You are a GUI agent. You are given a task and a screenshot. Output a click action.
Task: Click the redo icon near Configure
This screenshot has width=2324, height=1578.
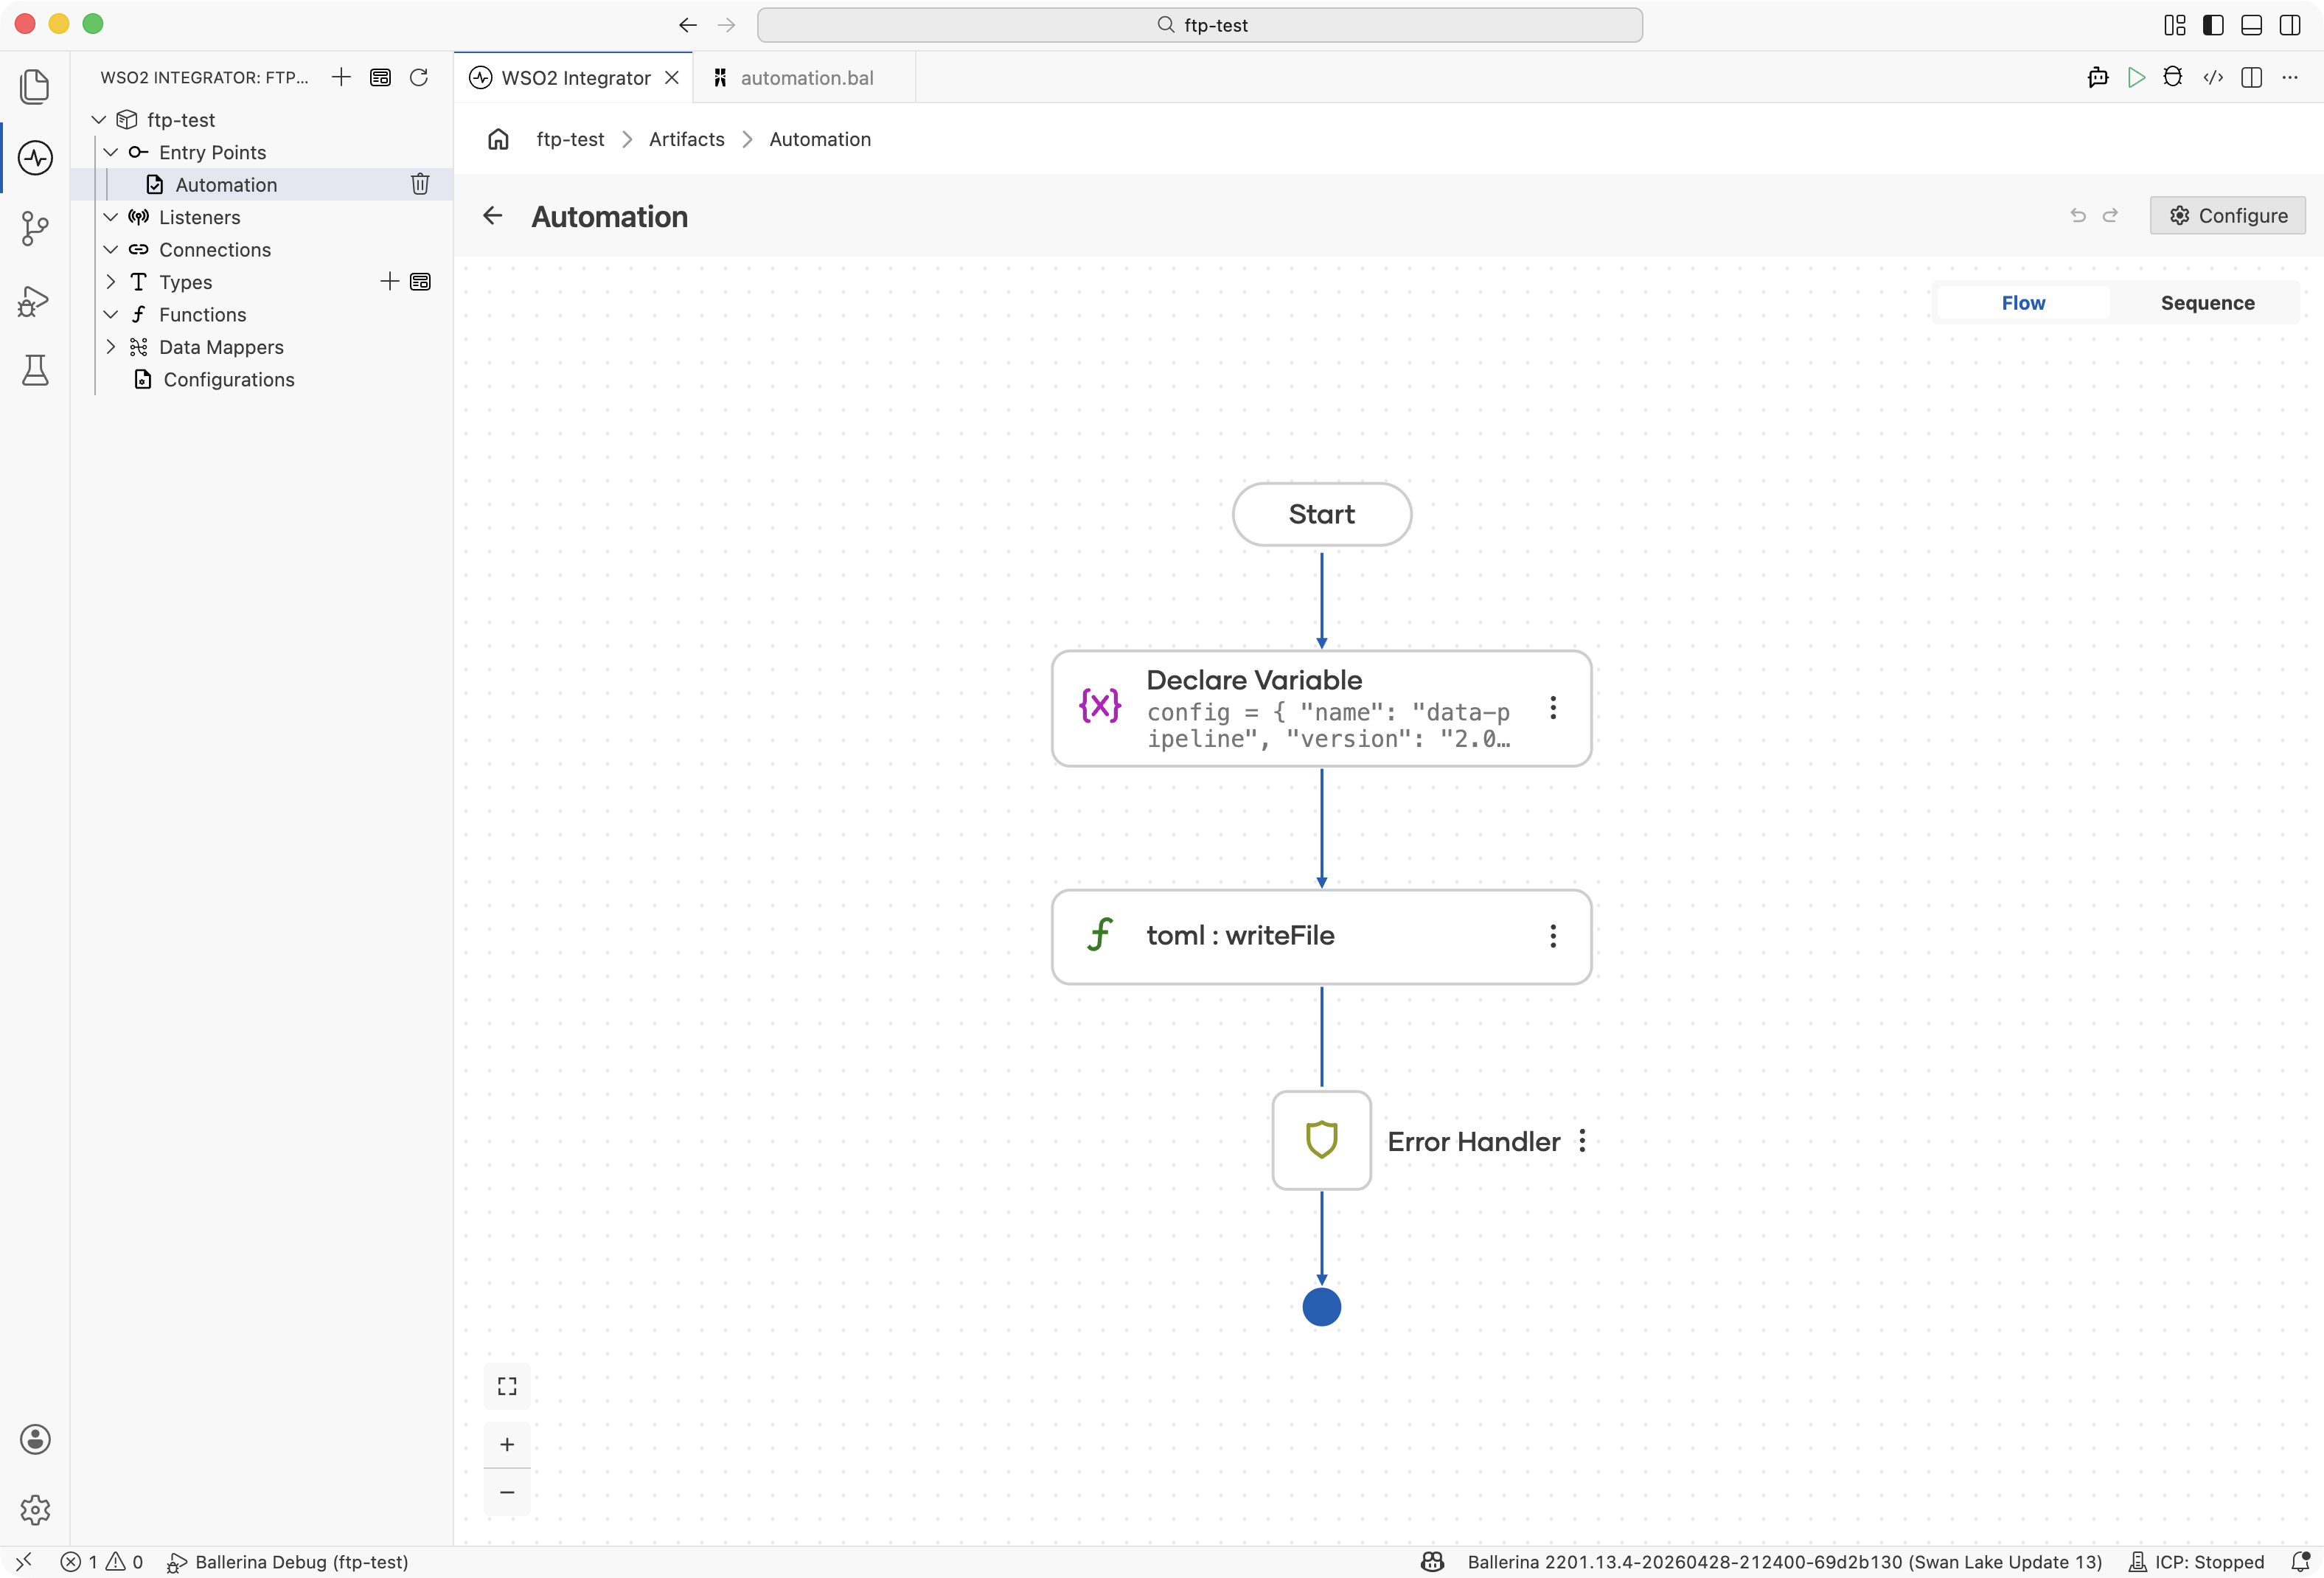click(2110, 216)
